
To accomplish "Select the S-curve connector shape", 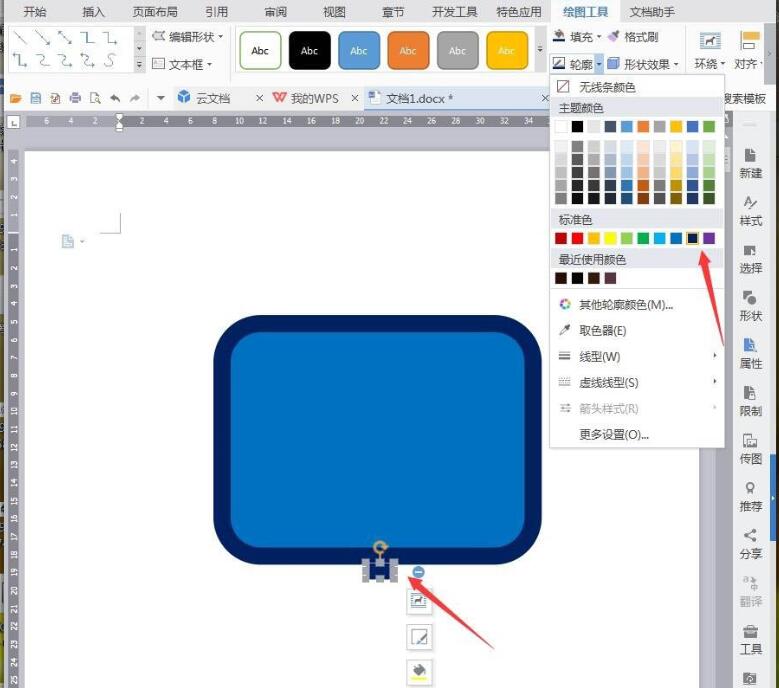I will click(x=110, y=61).
